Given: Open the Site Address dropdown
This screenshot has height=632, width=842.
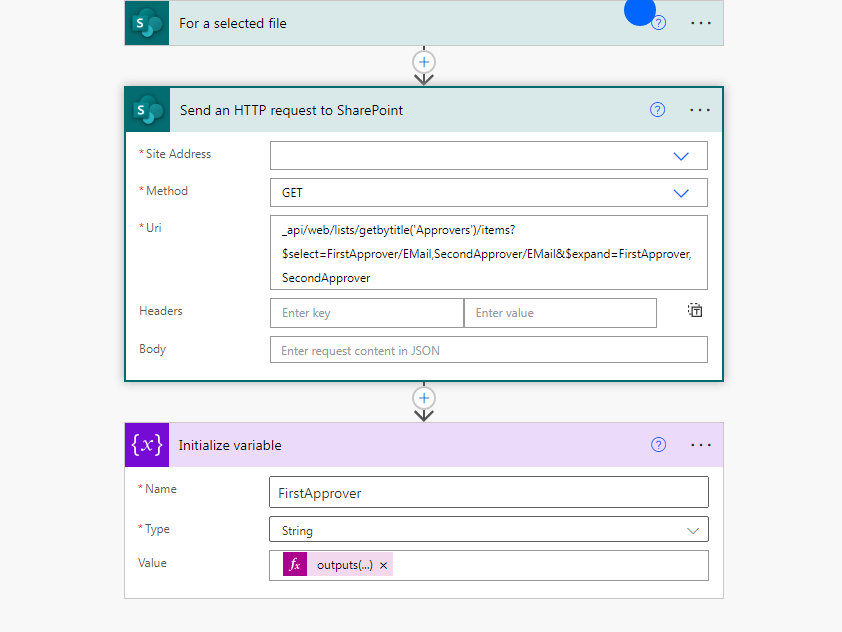Looking at the screenshot, I should click(681, 155).
